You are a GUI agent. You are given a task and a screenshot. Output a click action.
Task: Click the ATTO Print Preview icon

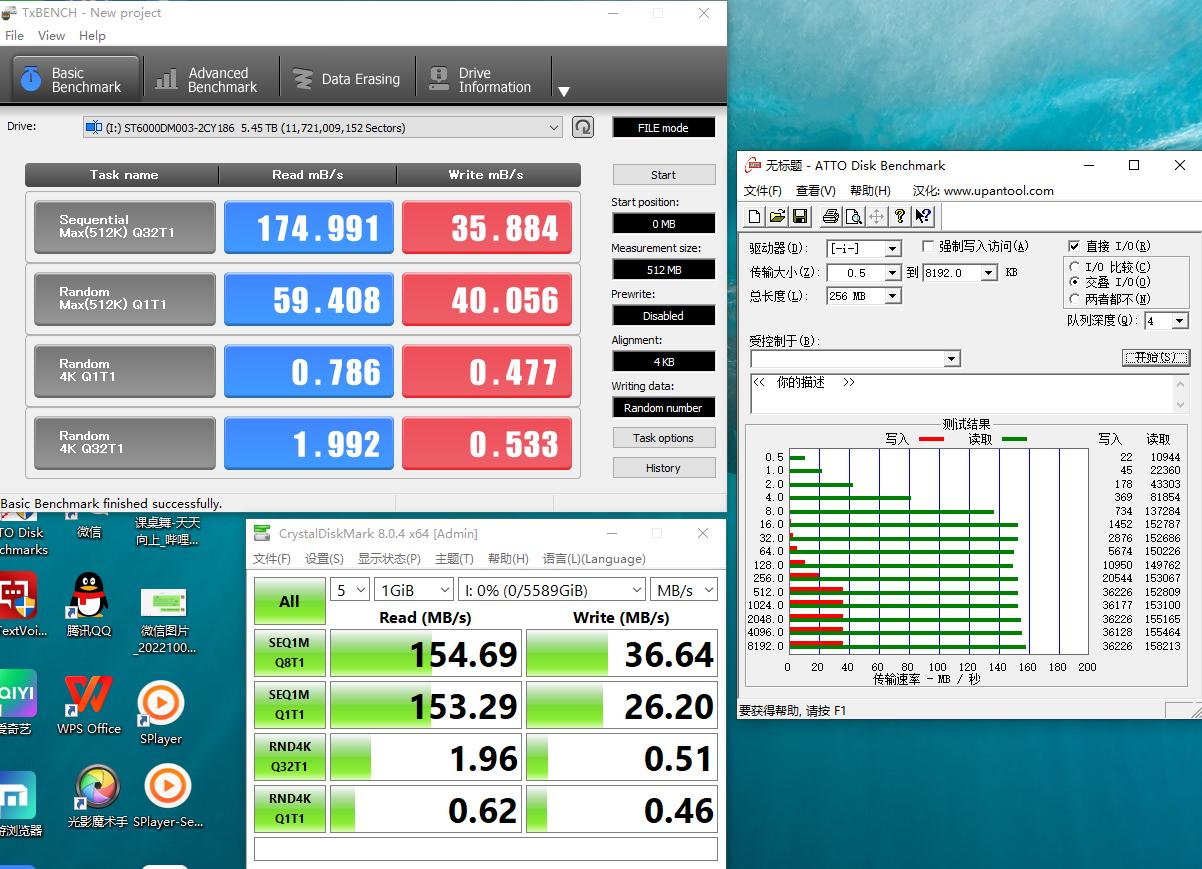[x=853, y=216]
